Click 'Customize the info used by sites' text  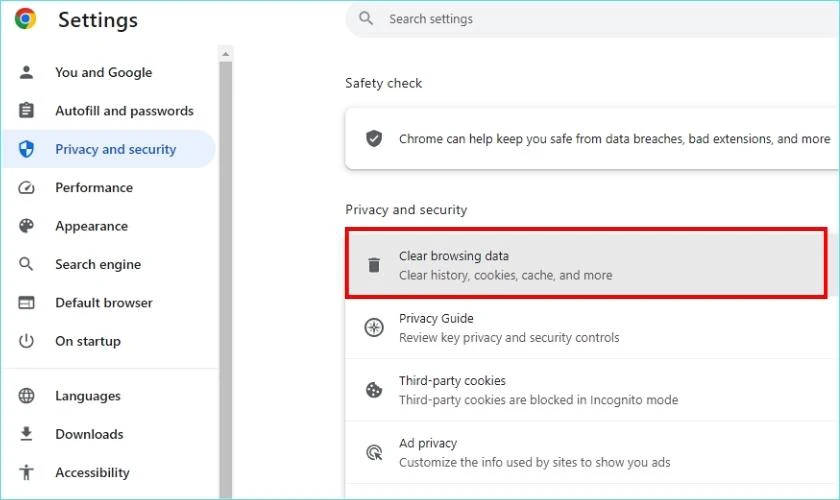click(535, 462)
